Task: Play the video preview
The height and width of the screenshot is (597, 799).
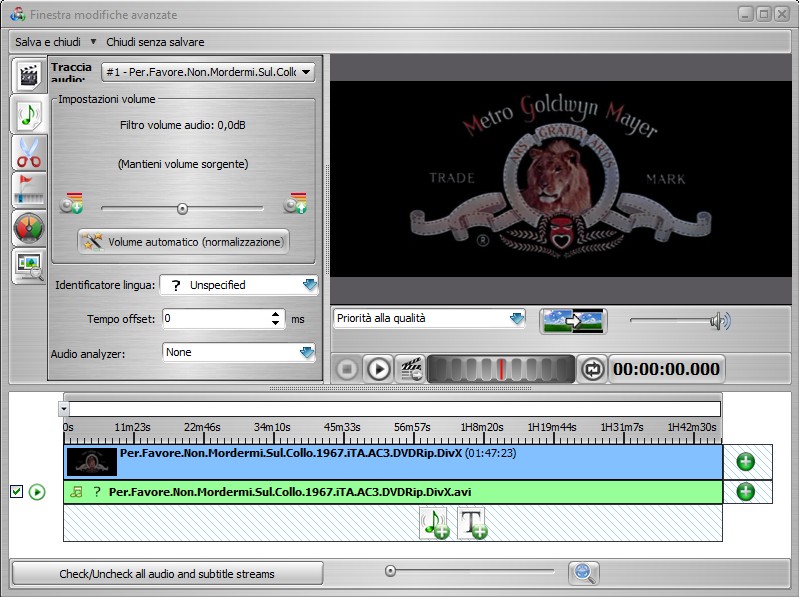Action: (379, 369)
